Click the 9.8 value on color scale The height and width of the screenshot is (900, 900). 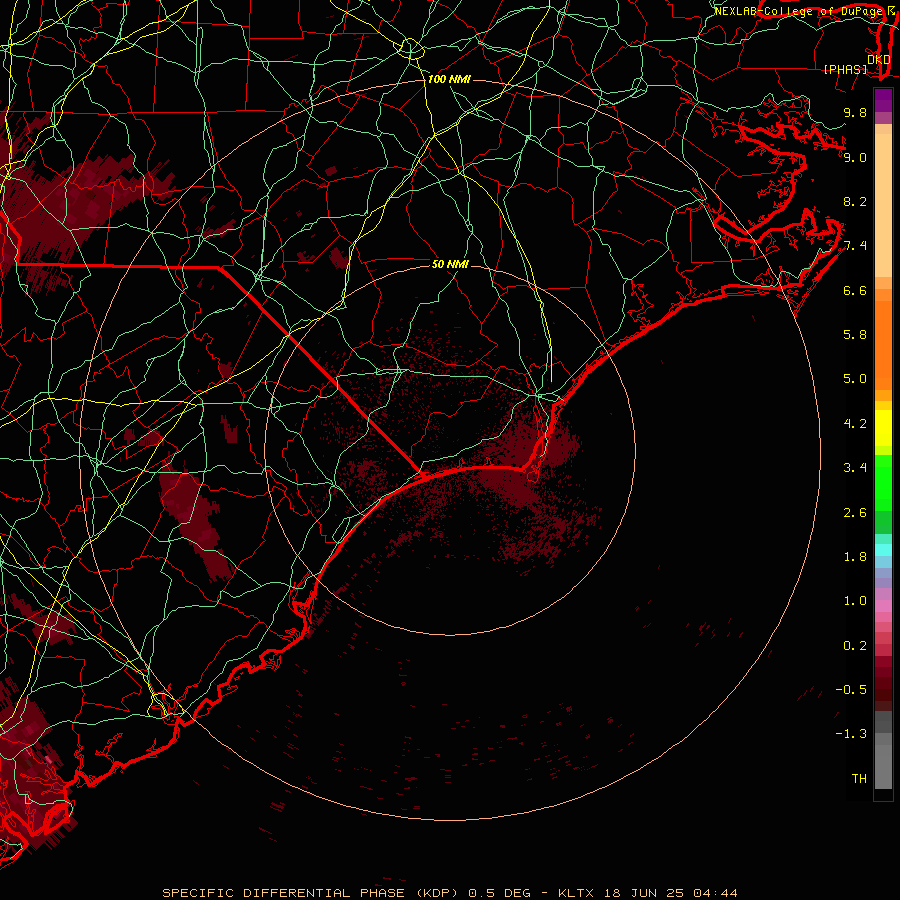coord(855,112)
